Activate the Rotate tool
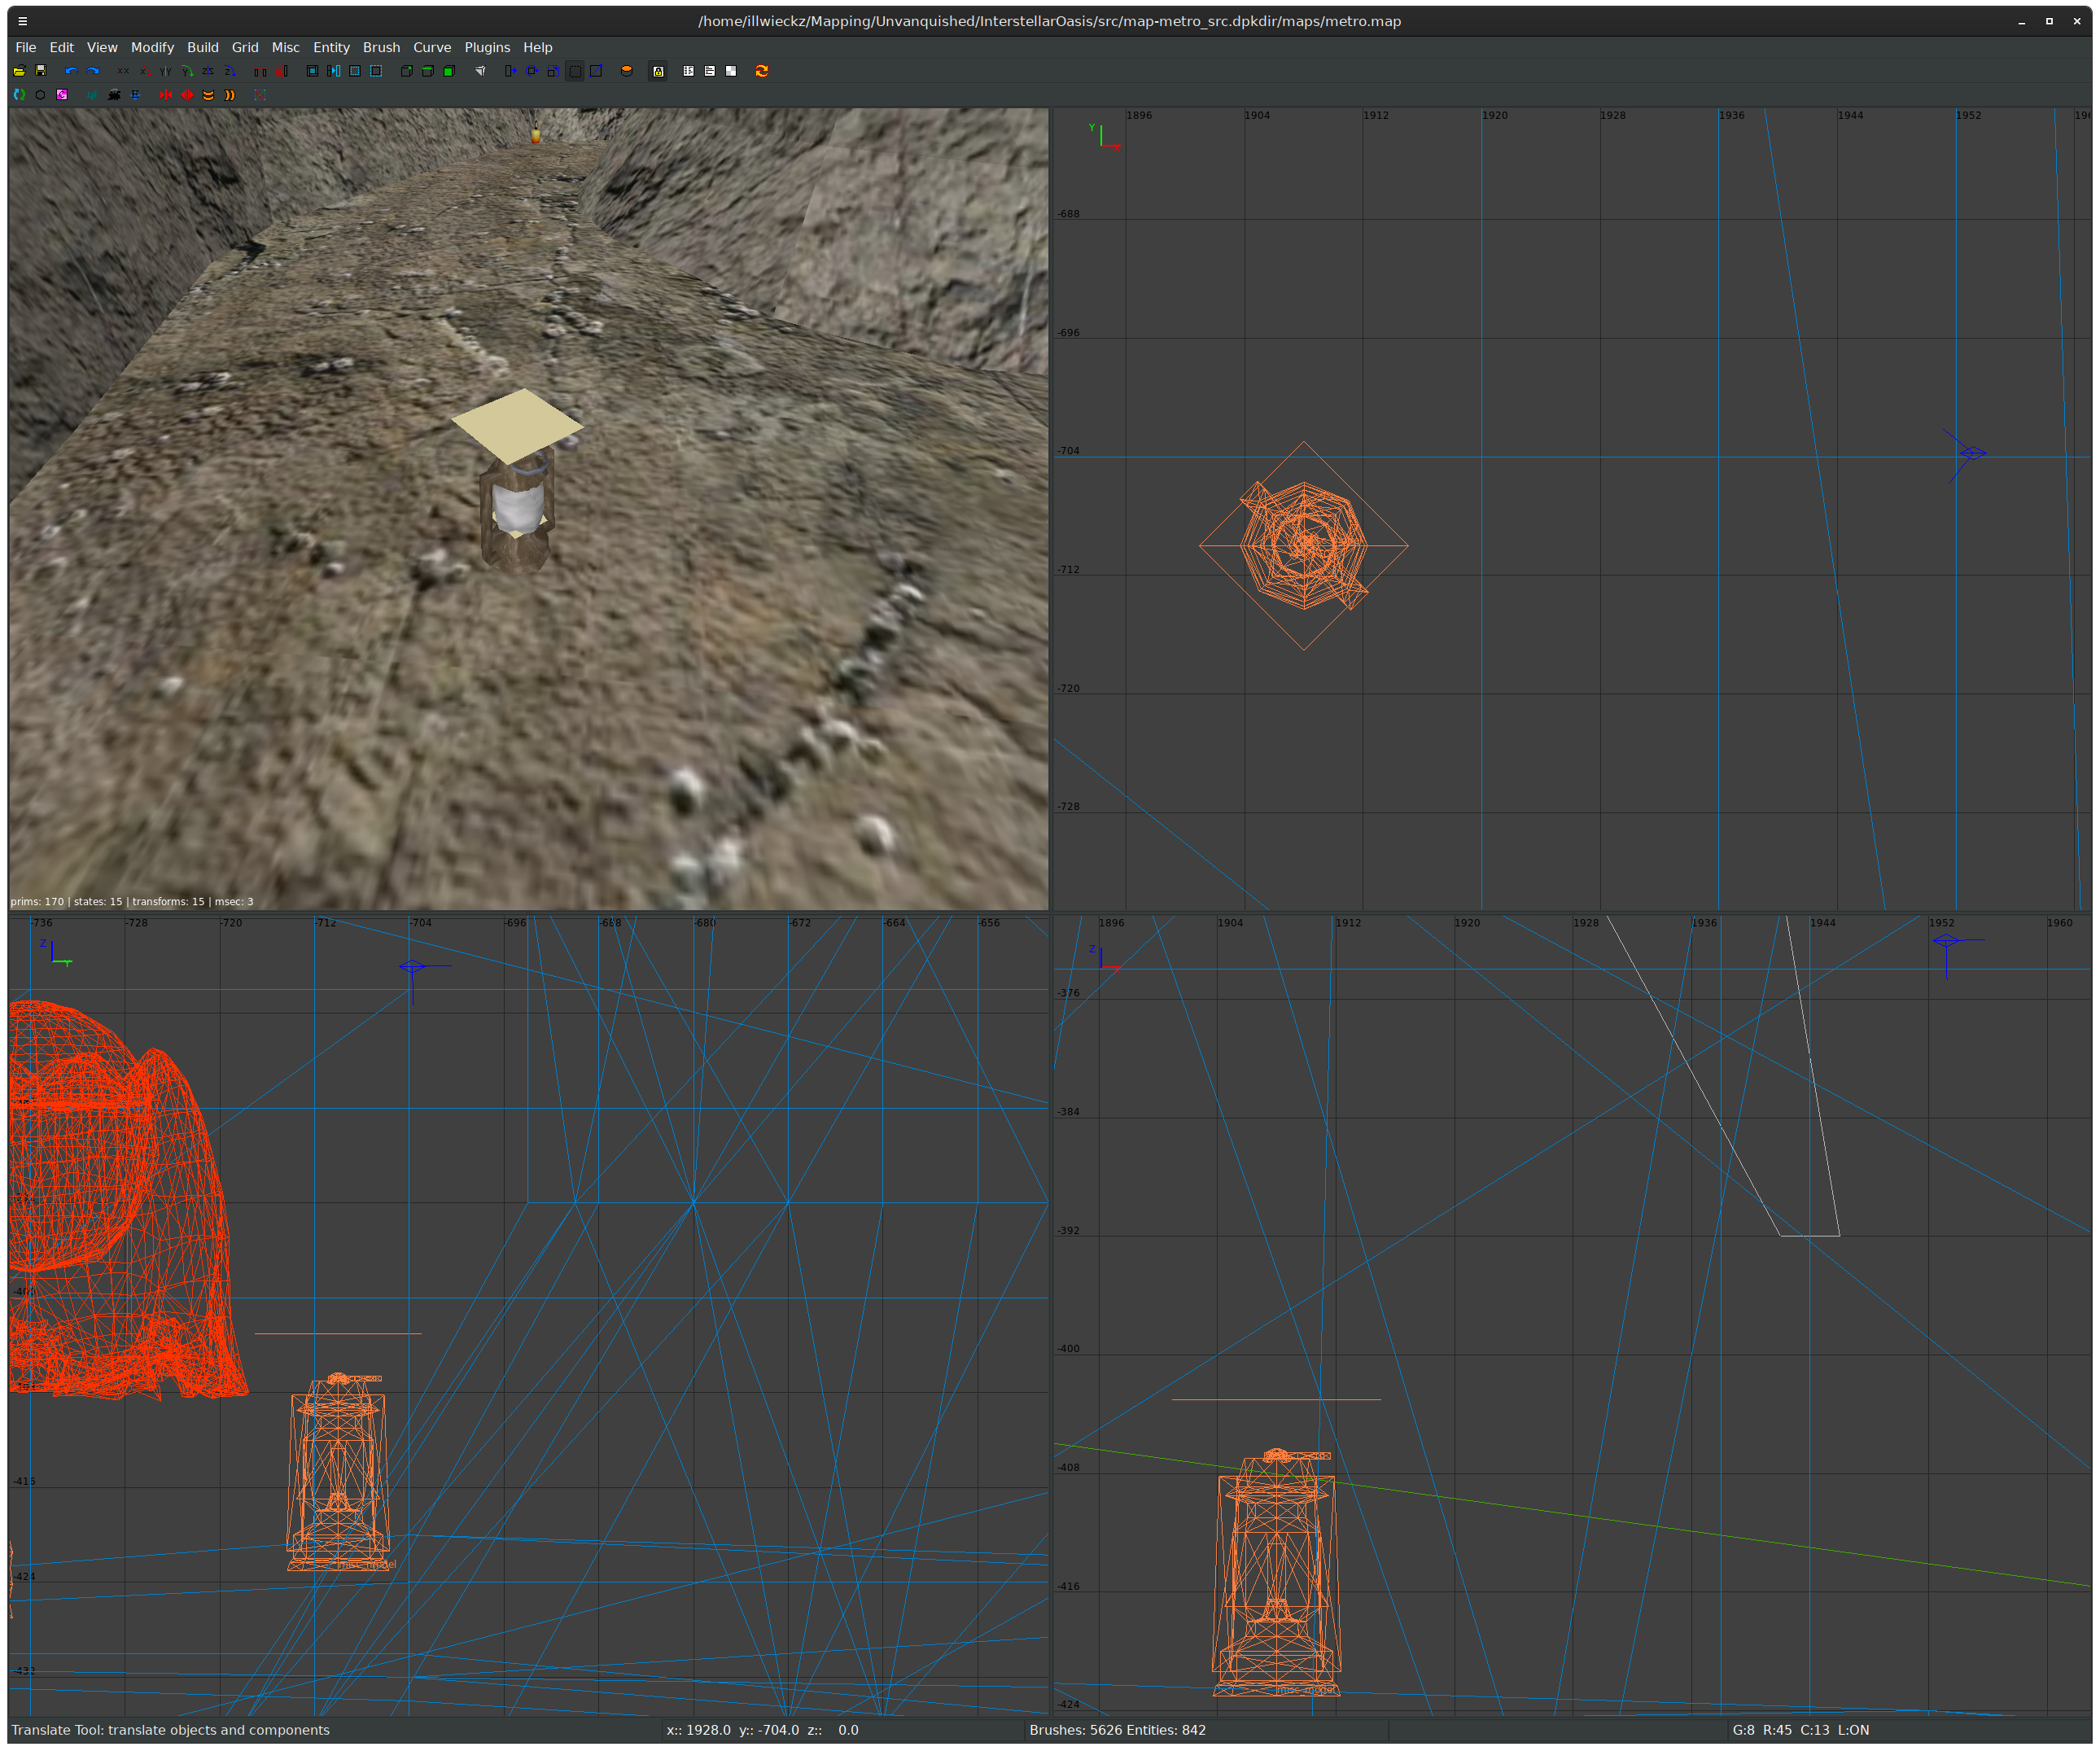The width and height of the screenshot is (2100, 1751). coord(532,71)
